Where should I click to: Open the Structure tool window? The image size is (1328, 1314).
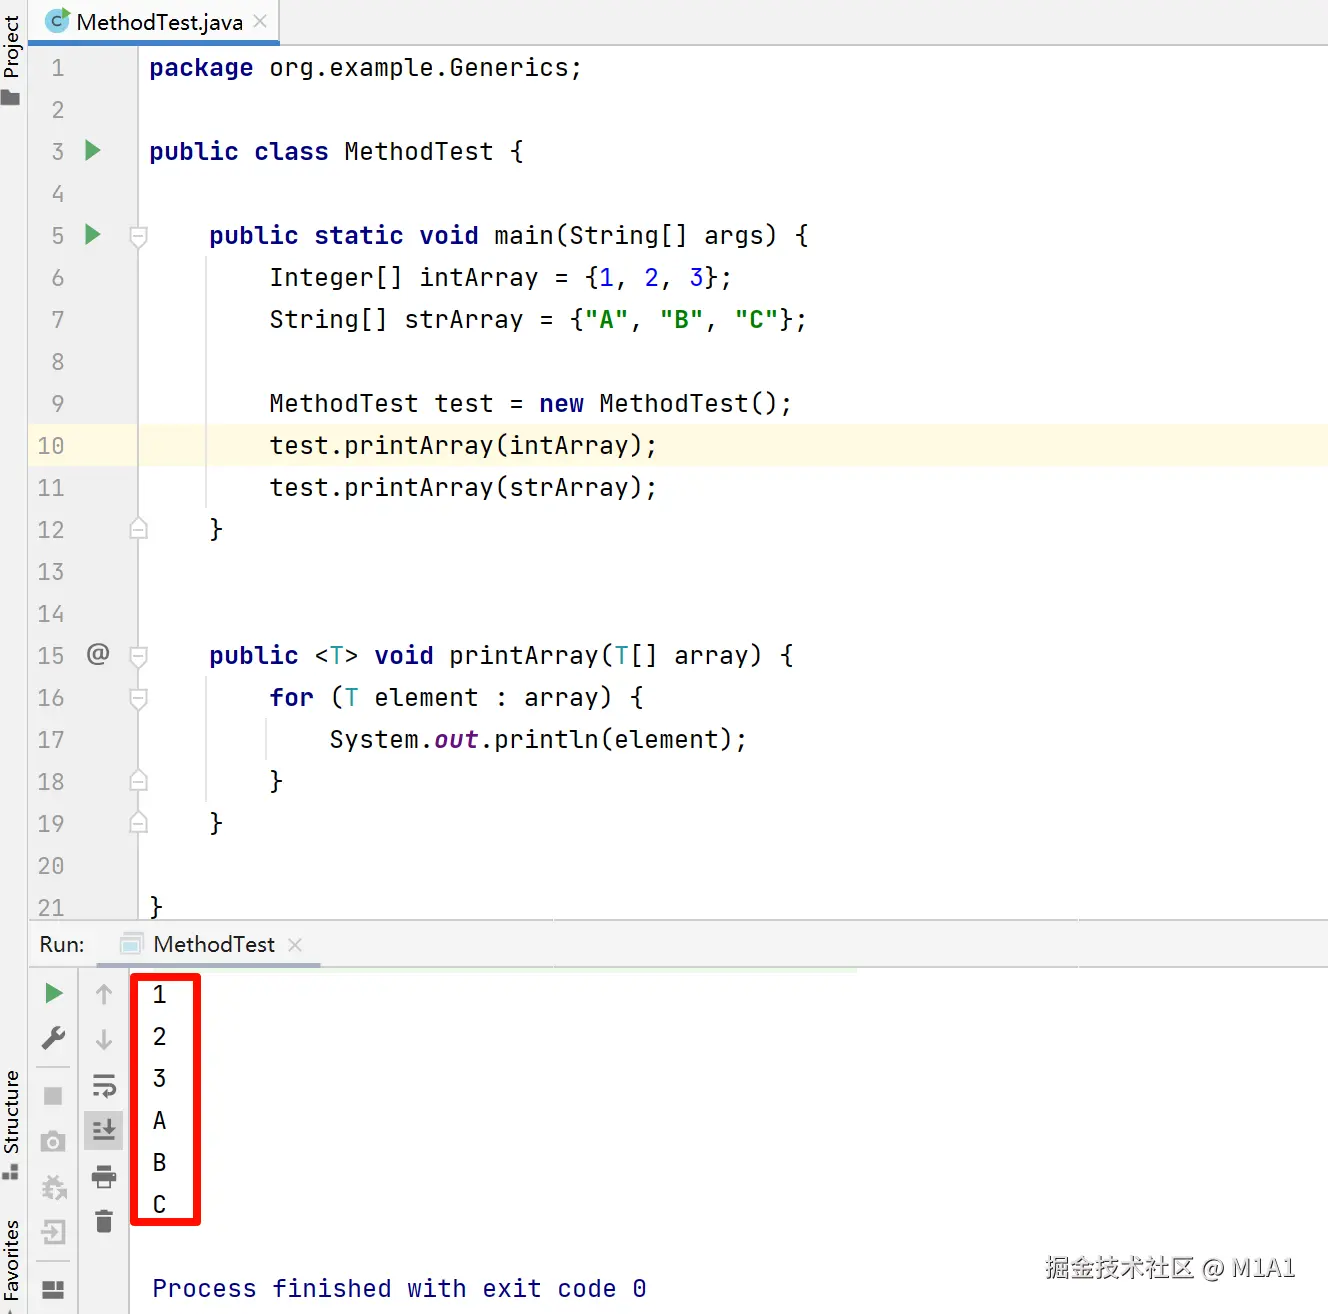11,1124
